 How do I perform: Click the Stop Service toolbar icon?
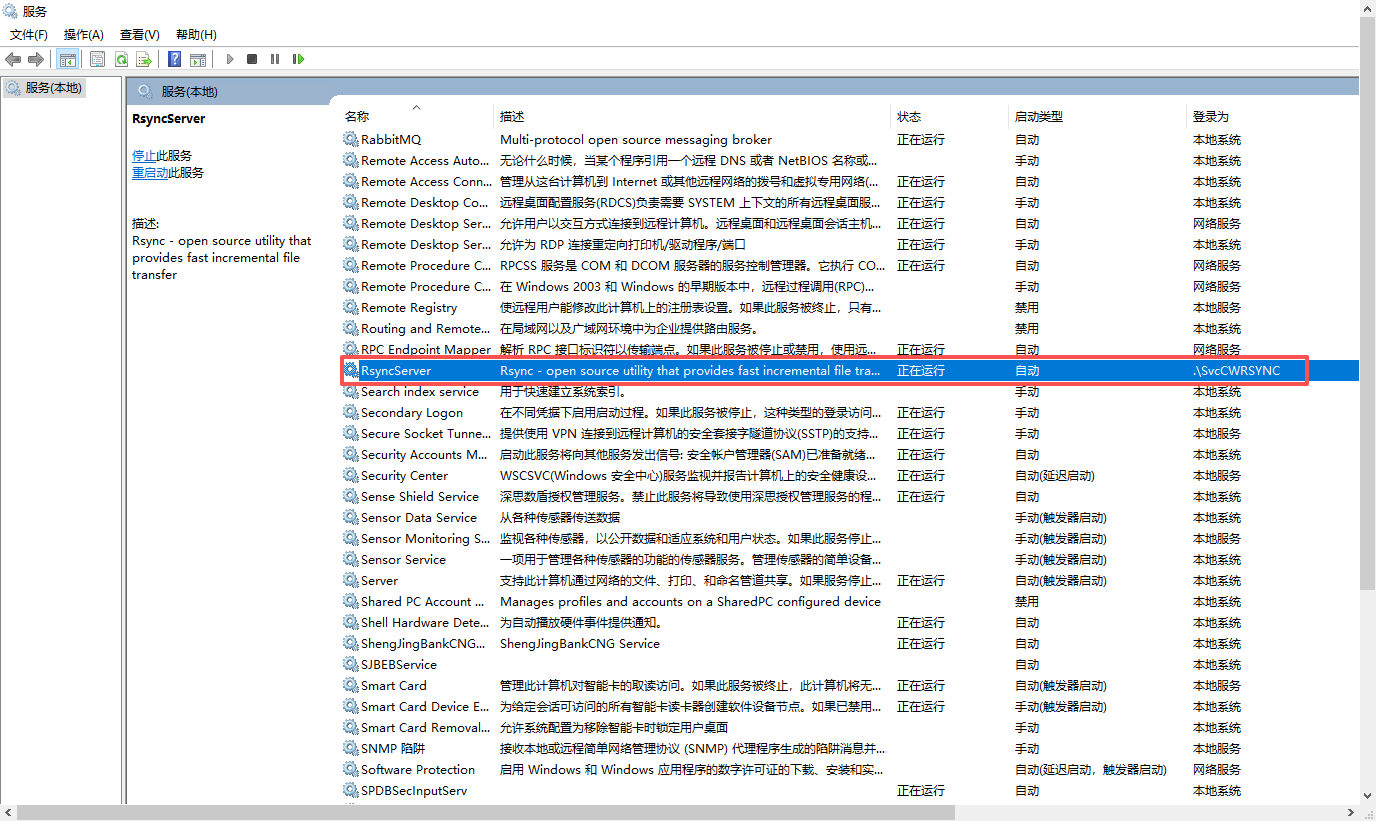(252, 59)
